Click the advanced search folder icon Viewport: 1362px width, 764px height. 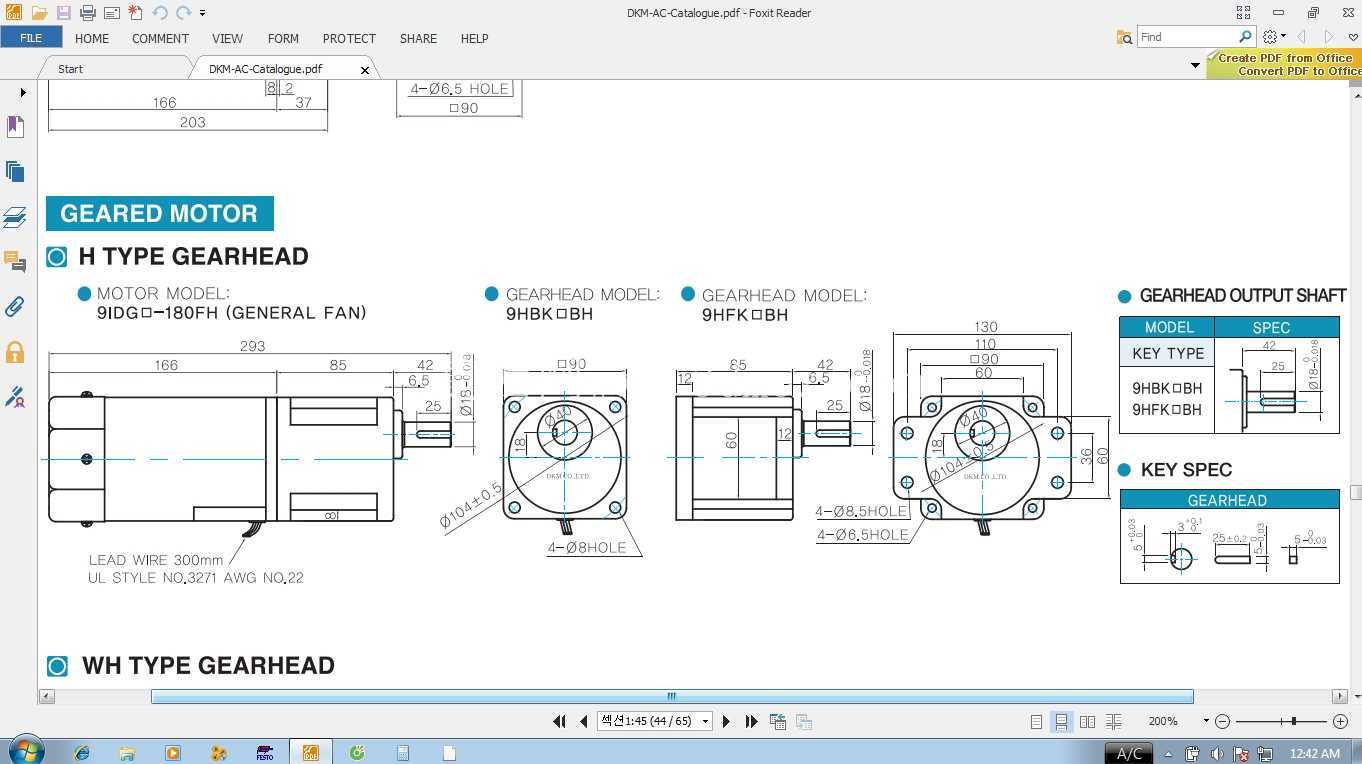pos(1124,37)
